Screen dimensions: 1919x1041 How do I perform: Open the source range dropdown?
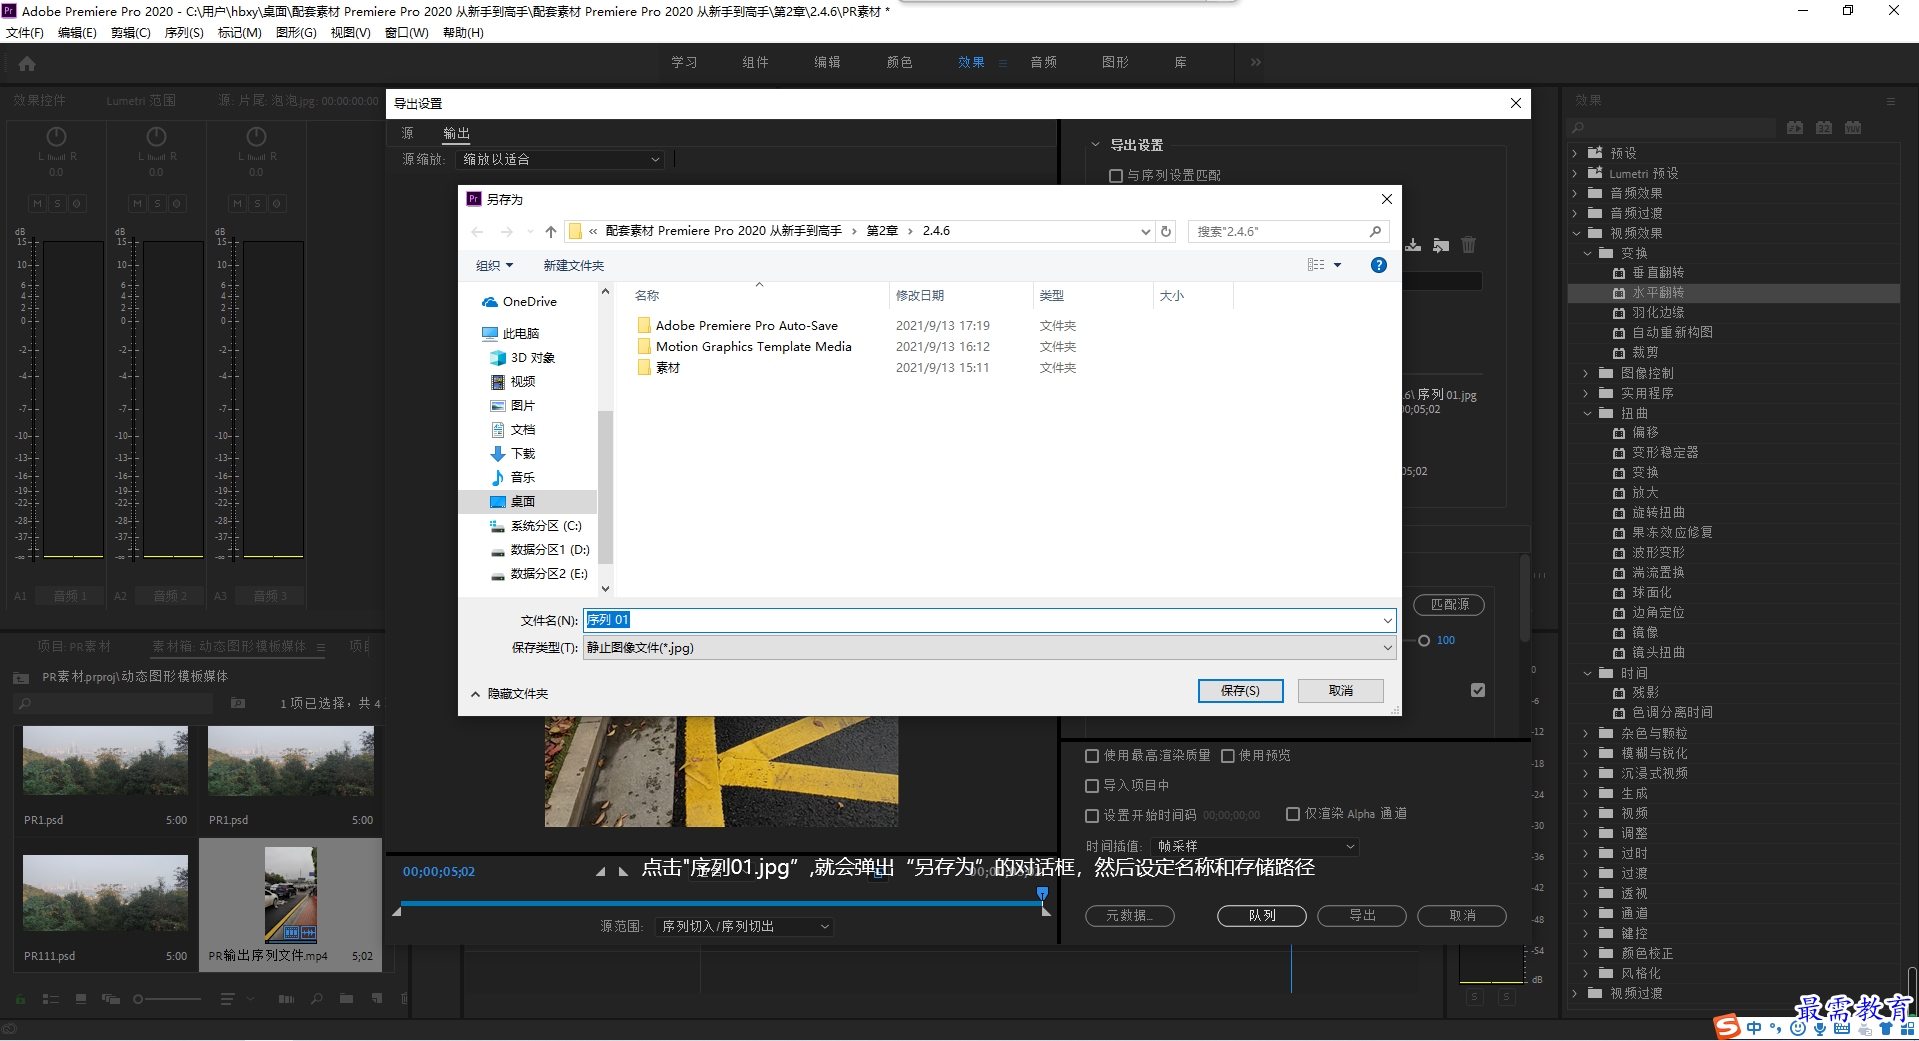pos(744,927)
